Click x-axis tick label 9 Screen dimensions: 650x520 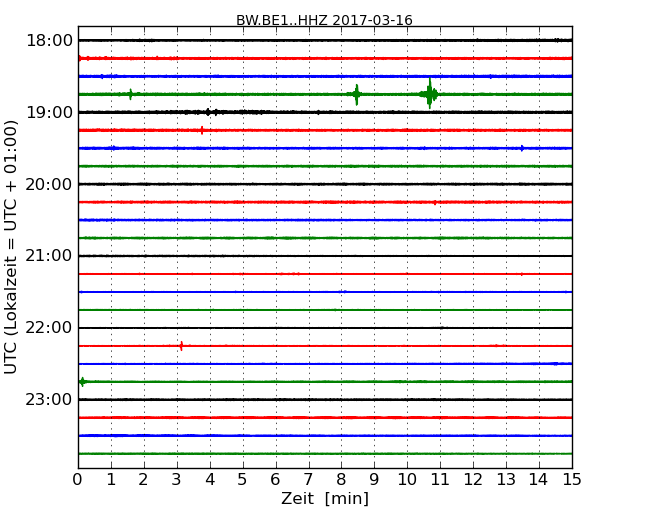tap(374, 480)
